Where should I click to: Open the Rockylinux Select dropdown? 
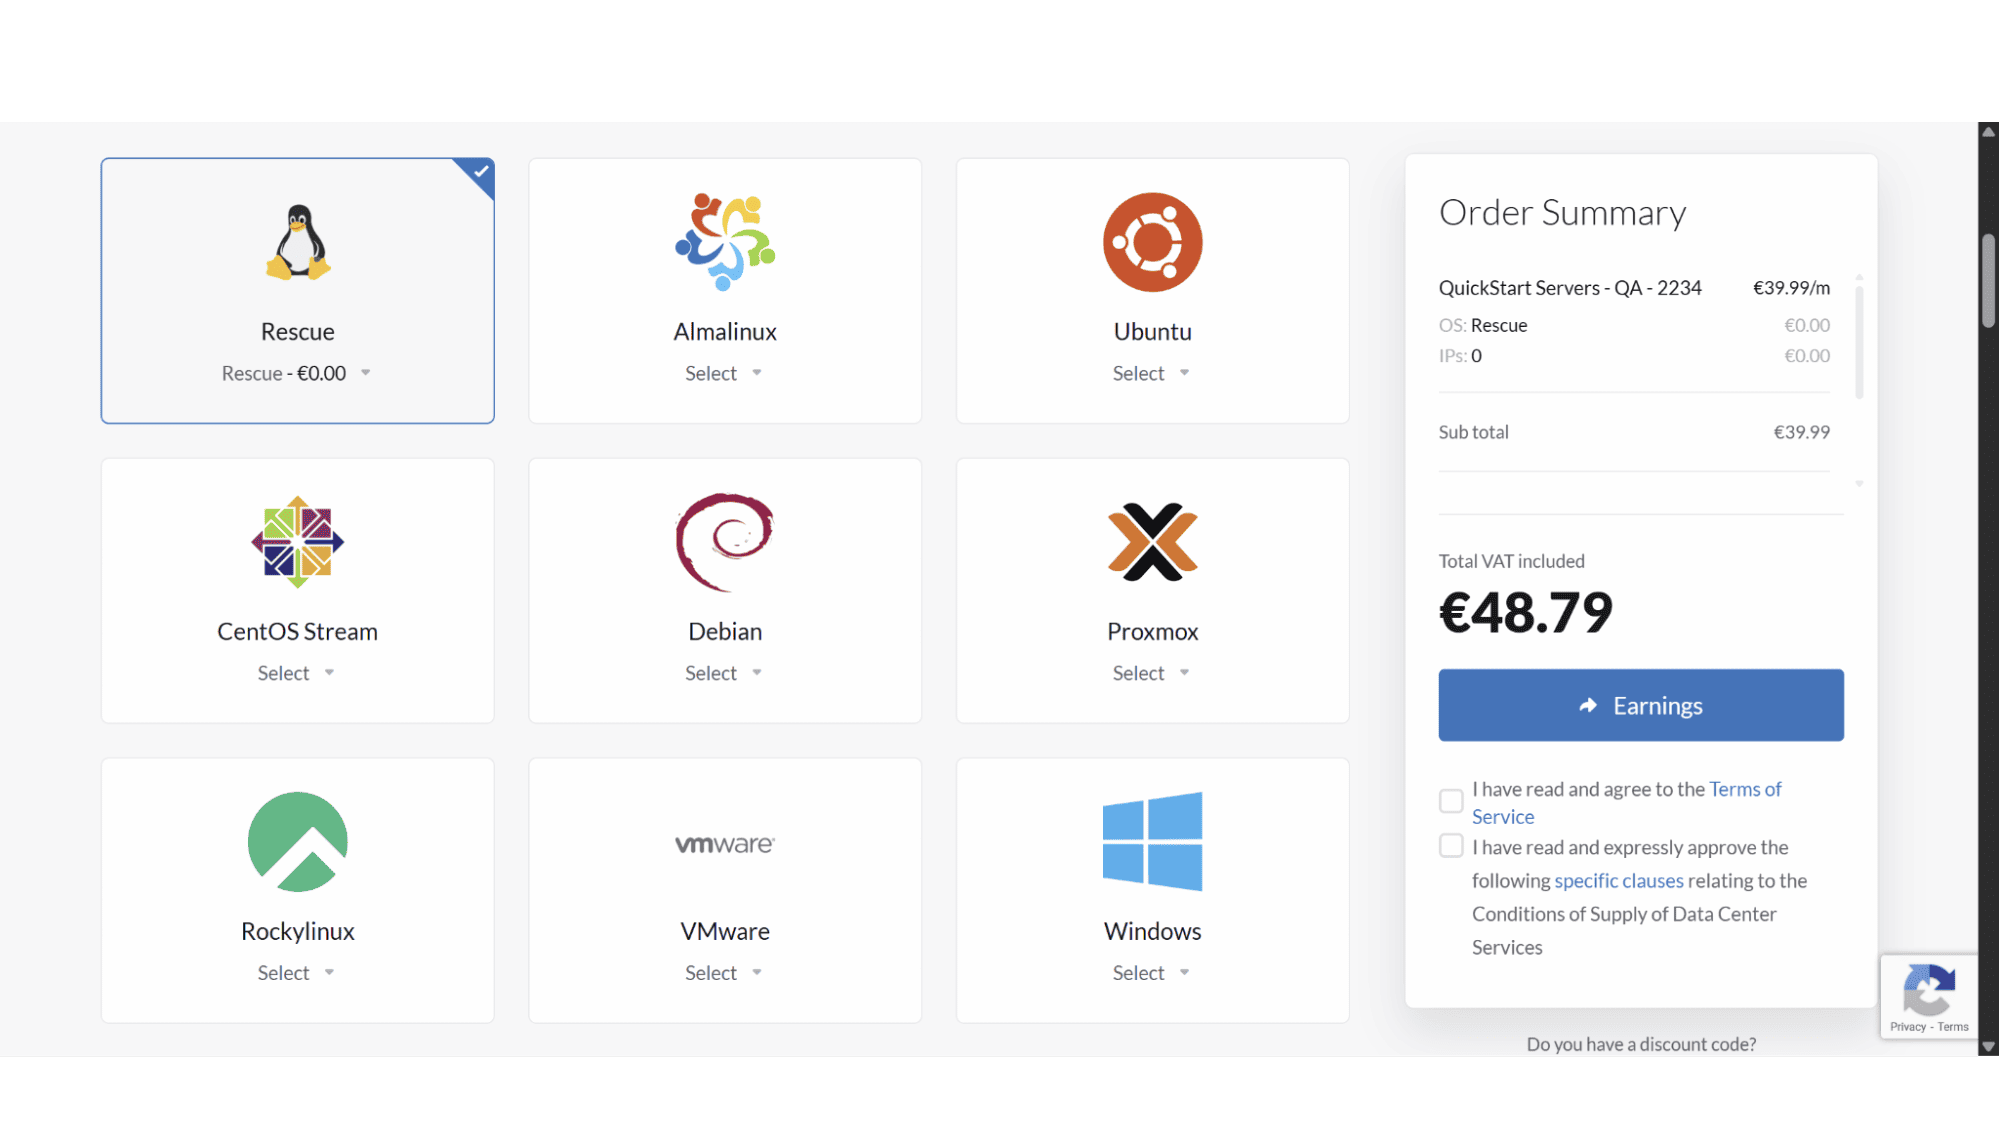[x=296, y=973]
